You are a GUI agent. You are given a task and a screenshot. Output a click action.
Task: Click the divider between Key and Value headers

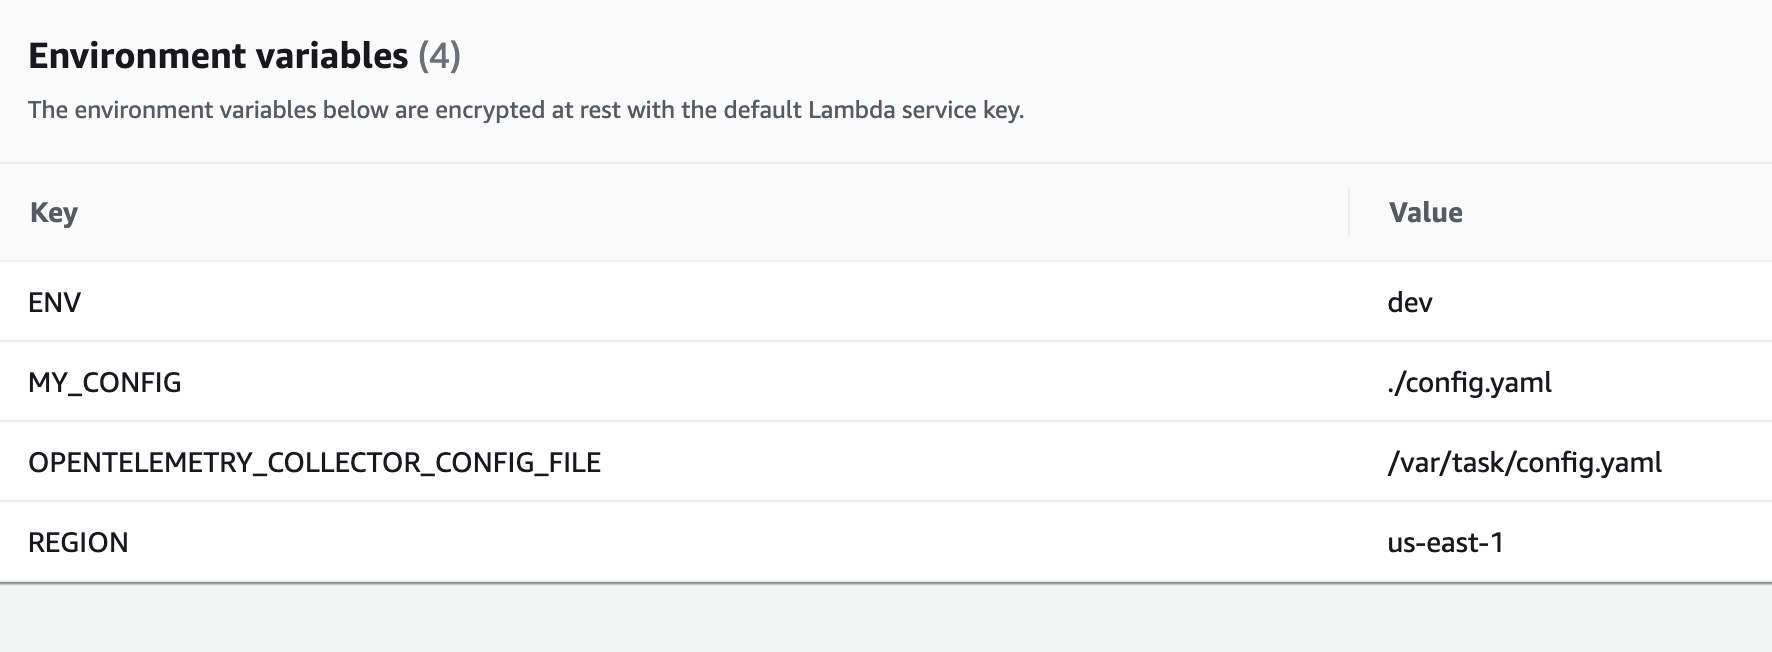tap(1349, 212)
